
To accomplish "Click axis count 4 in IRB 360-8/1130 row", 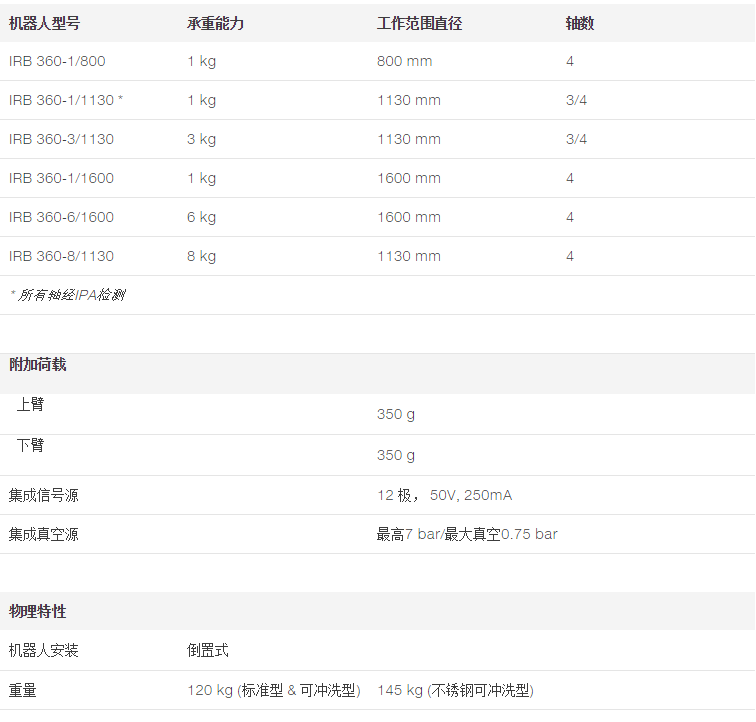I will point(570,256).
